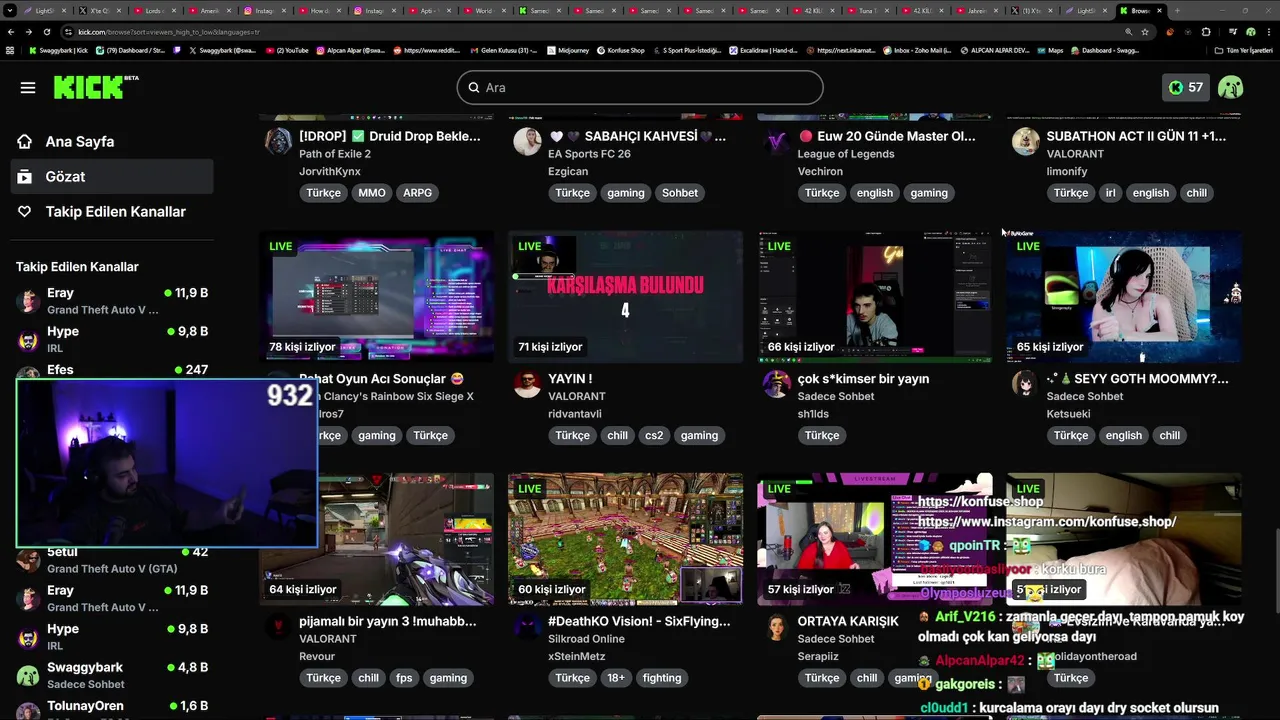The image size is (1280, 720).
Task: Open the hamburger sidebar menu
Action: coord(28,88)
